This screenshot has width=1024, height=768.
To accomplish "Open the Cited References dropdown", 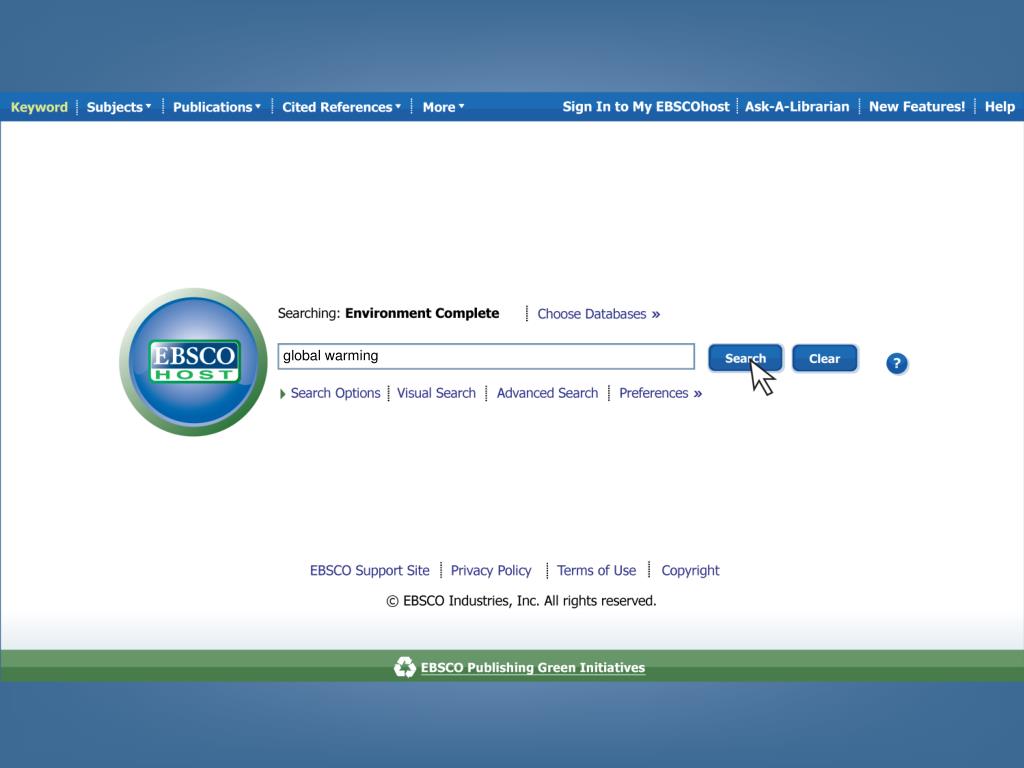I will 342,107.
